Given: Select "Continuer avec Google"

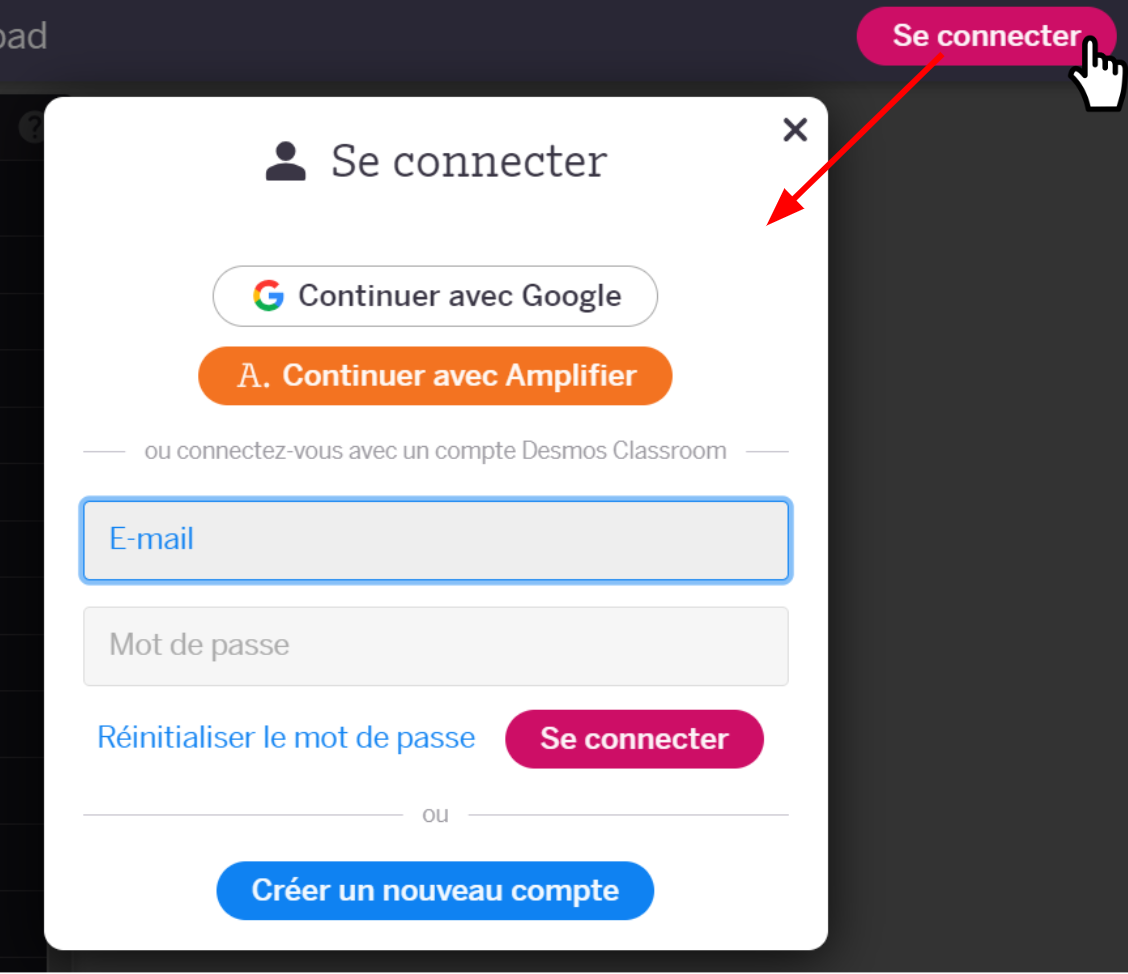Looking at the screenshot, I should click(435, 296).
